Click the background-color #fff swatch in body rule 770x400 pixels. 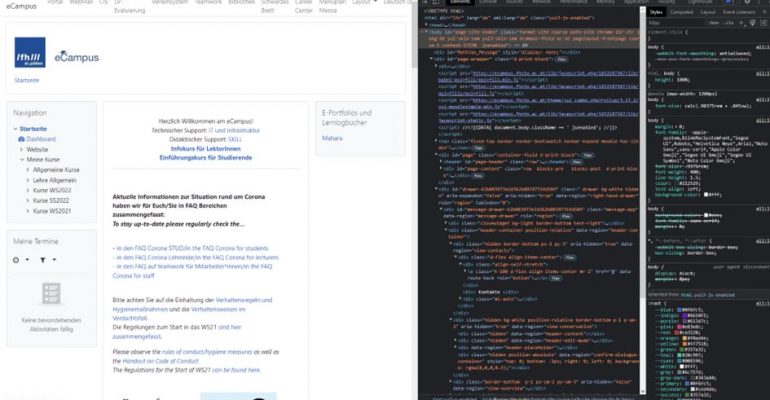click(x=708, y=195)
